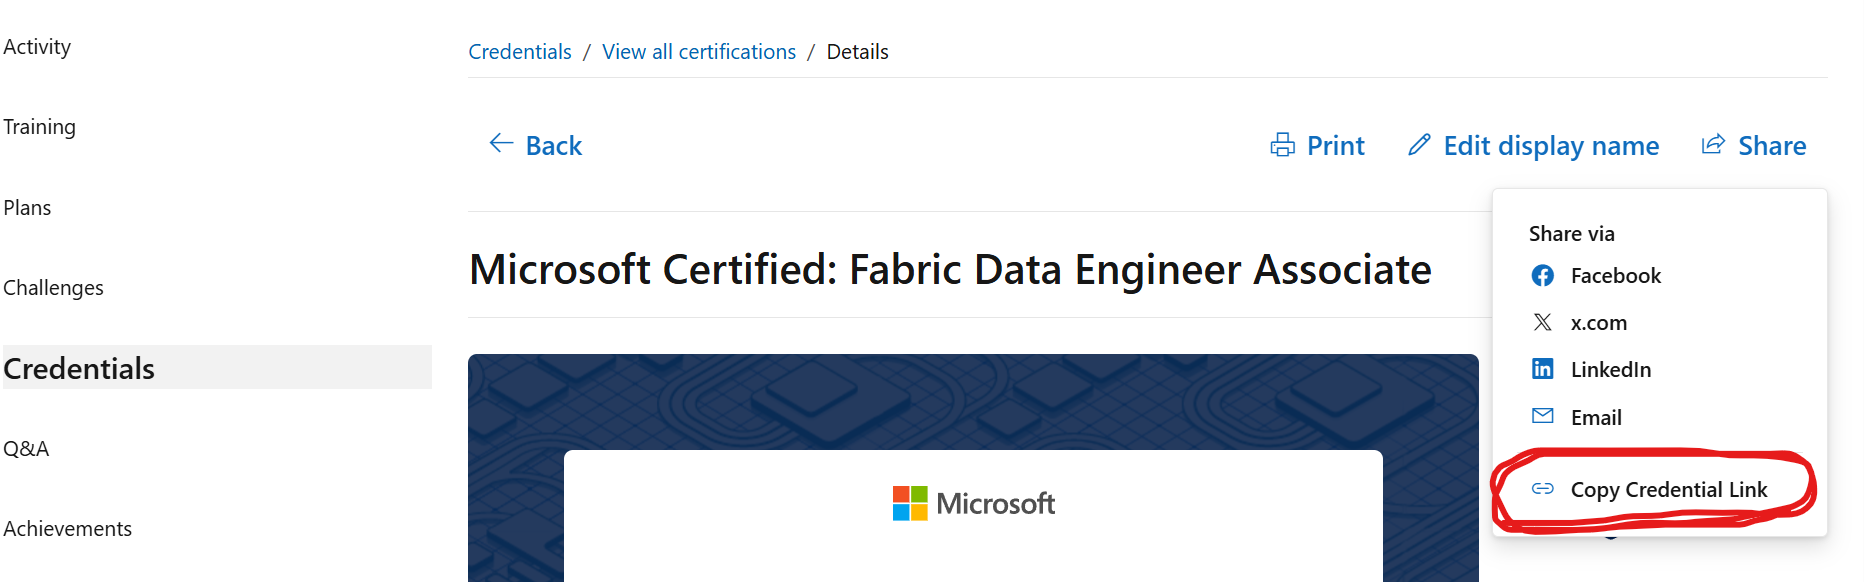Click Edit display name text

coord(1551,146)
